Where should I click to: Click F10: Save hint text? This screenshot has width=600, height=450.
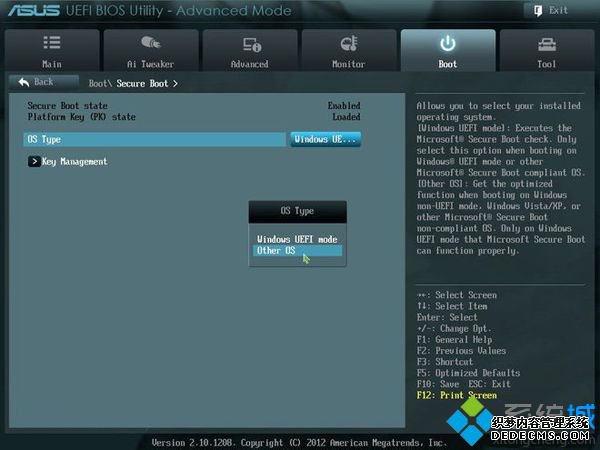[x=438, y=384]
